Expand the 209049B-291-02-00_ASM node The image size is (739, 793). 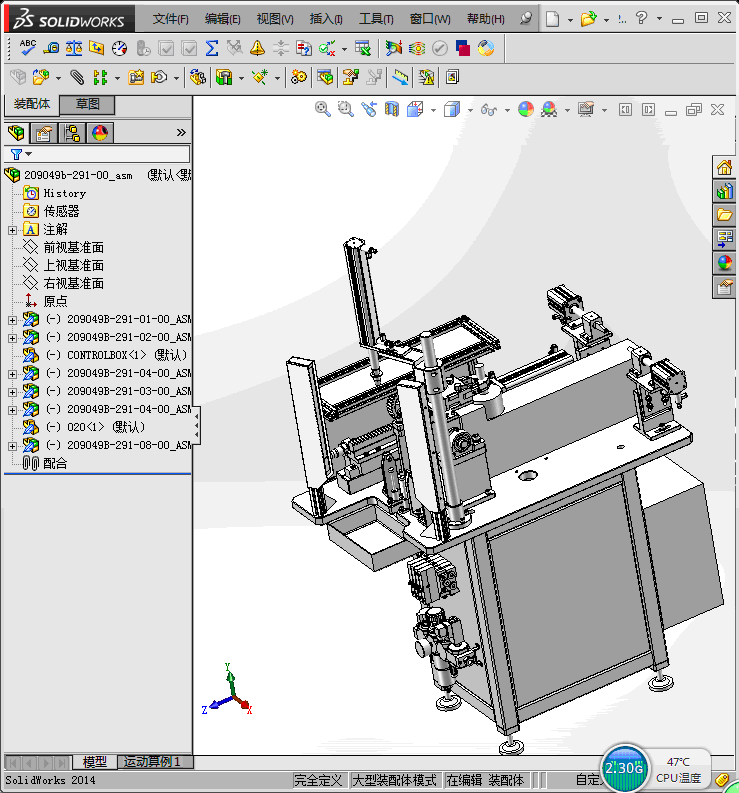coord(13,338)
